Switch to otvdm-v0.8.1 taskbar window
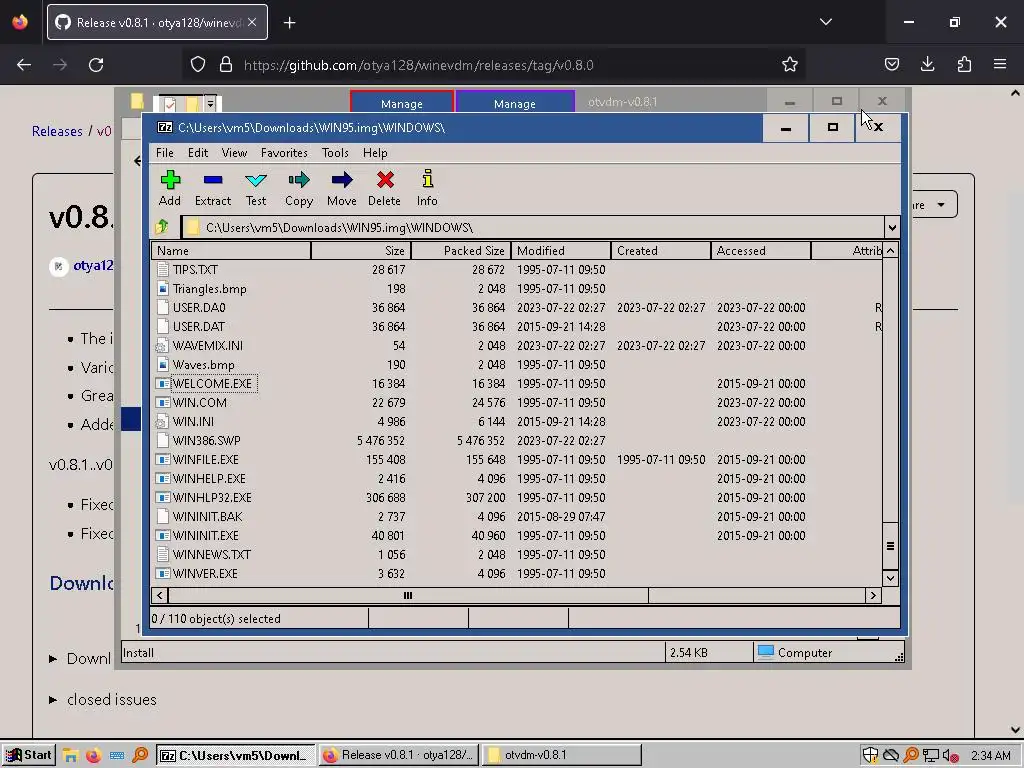 point(562,755)
